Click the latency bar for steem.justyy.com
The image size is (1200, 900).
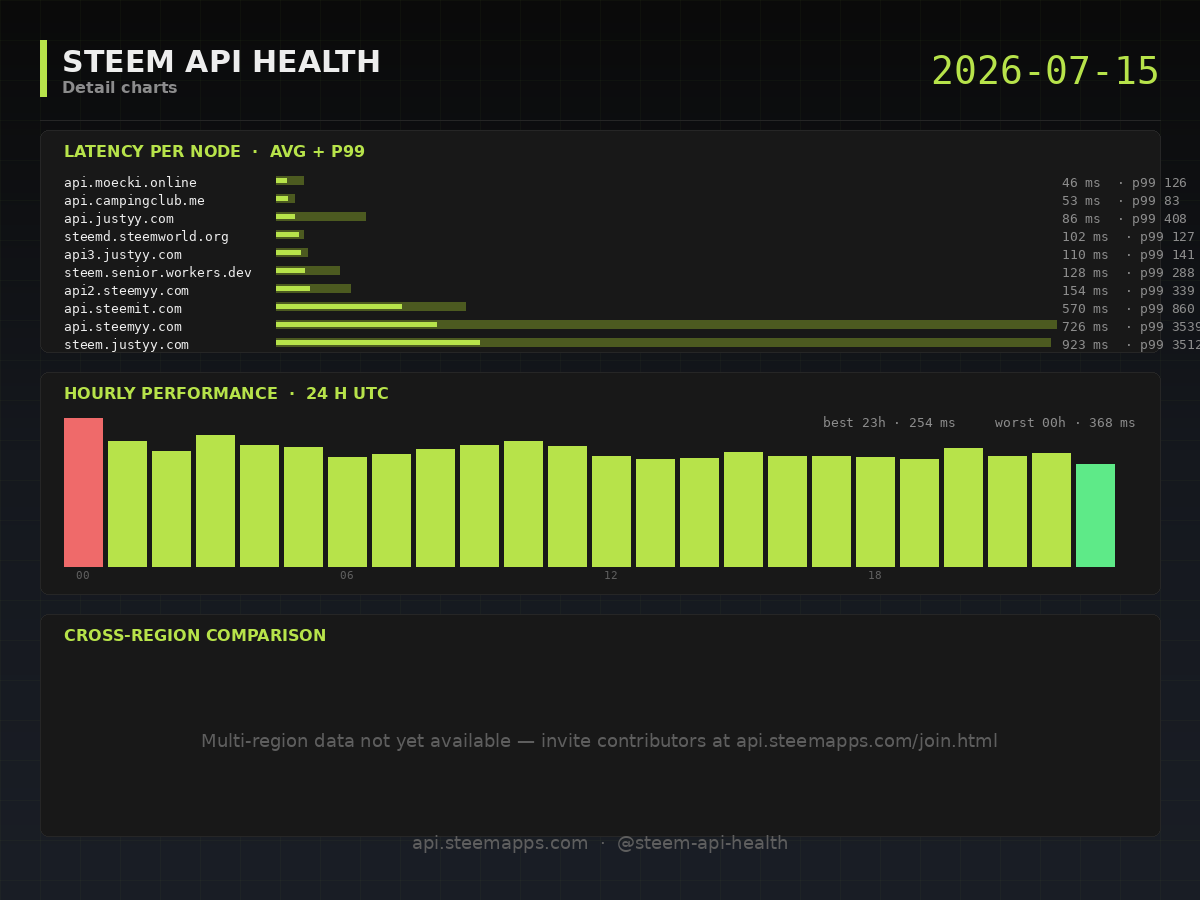pyautogui.click(x=663, y=343)
